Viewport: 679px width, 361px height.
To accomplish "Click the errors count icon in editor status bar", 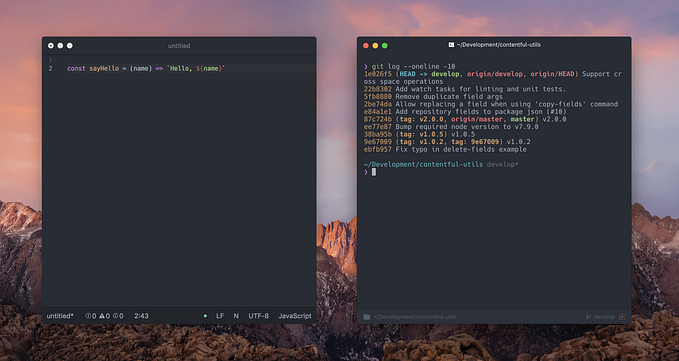I will [88, 316].
